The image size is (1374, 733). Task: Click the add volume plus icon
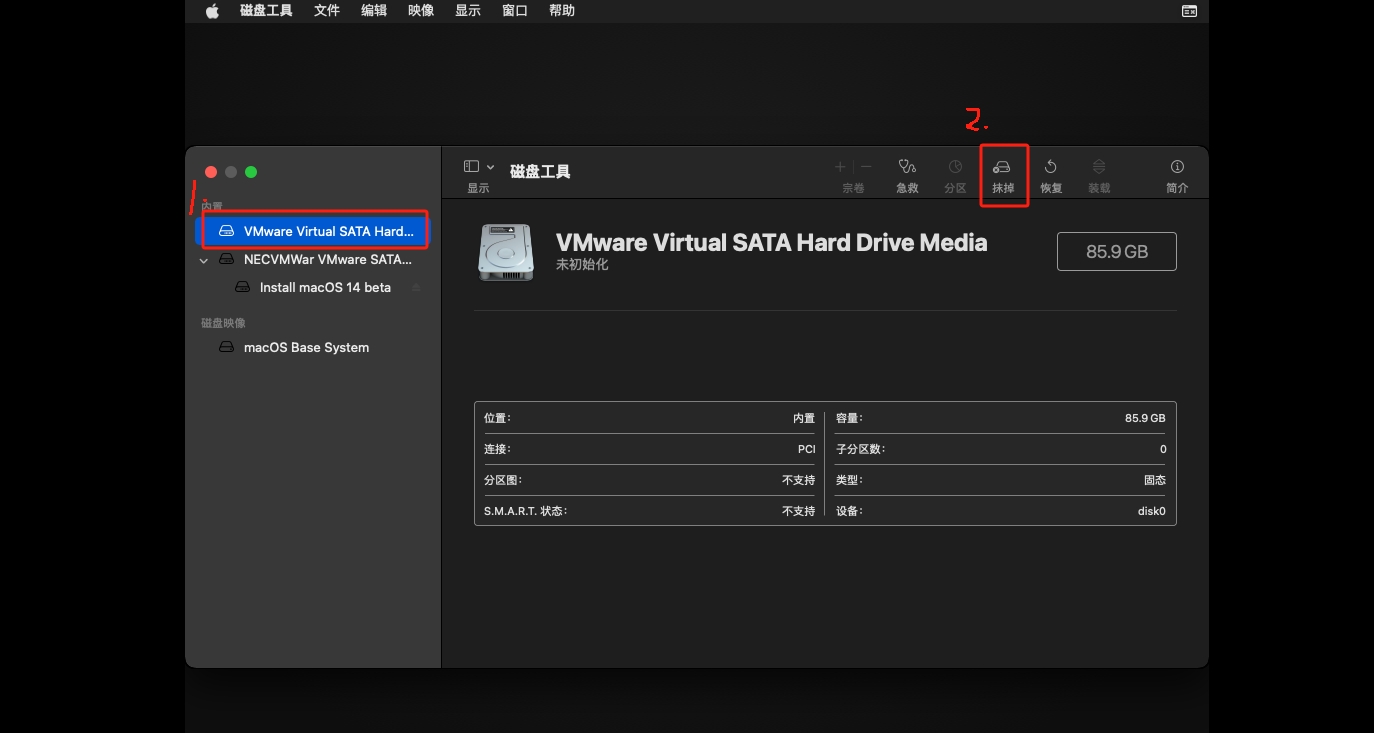[840, 167]
